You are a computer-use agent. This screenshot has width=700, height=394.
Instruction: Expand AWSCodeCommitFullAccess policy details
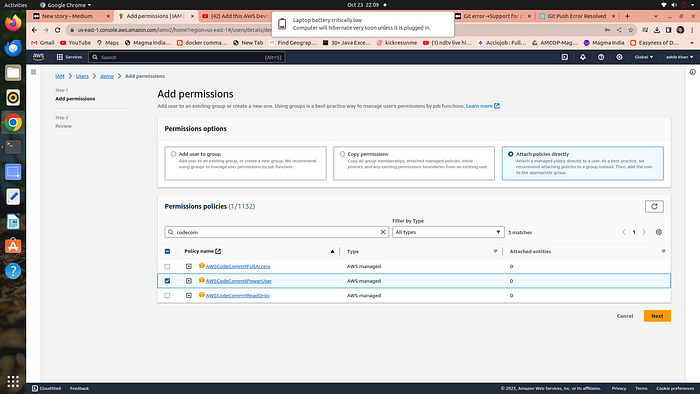tap(189, 266)
